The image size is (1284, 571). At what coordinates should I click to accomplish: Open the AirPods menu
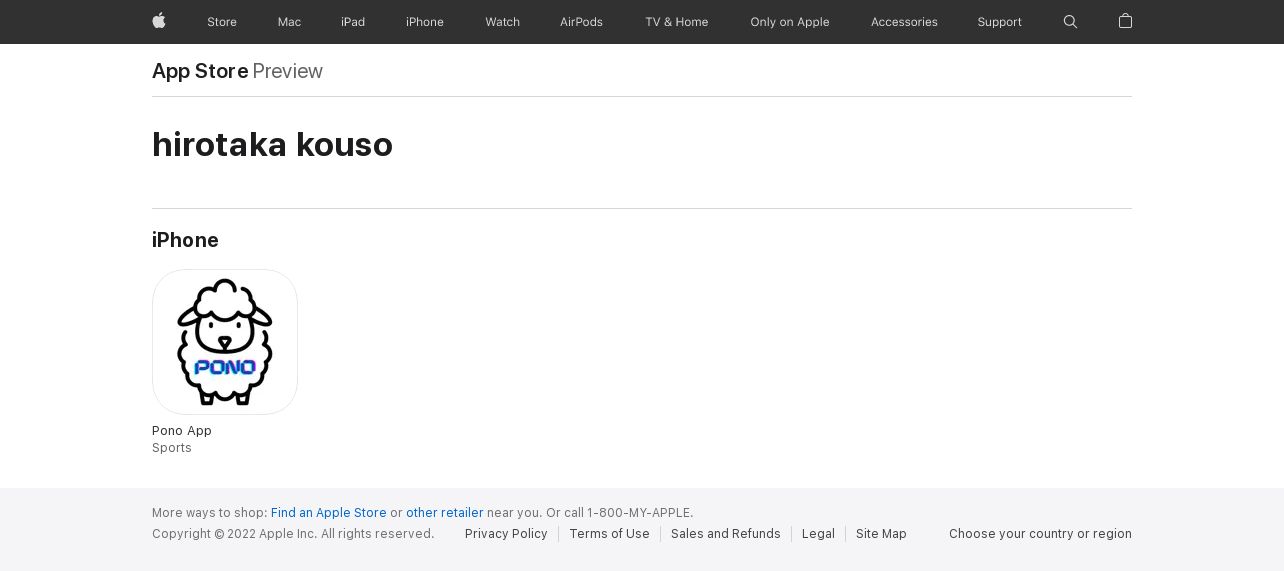pos(581,22)
